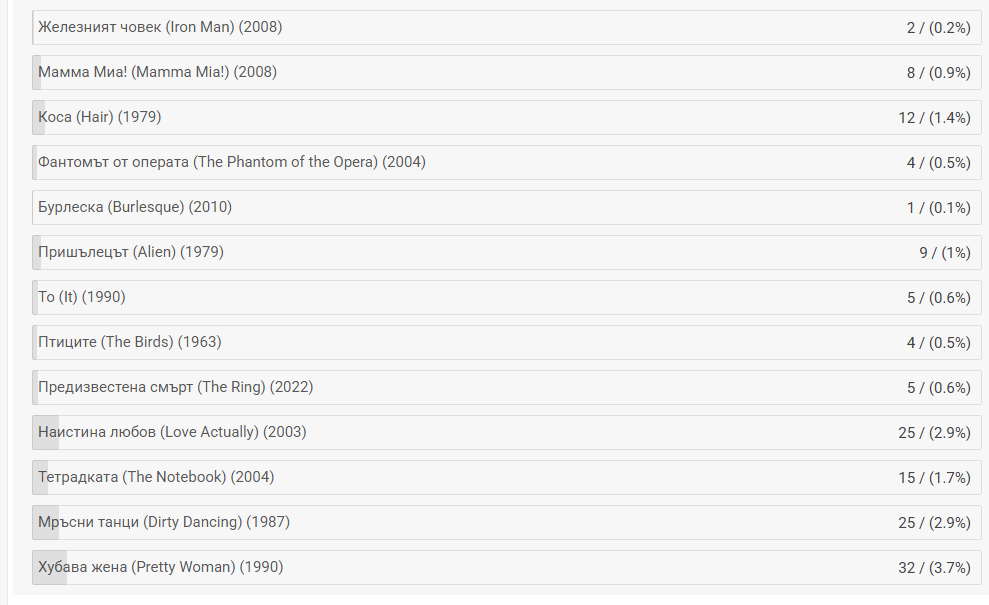The height and width of the screenshot is (605, 989).
Task: Choose Предизвестена смърт (The Ring) option
Action: pos(506,387)
